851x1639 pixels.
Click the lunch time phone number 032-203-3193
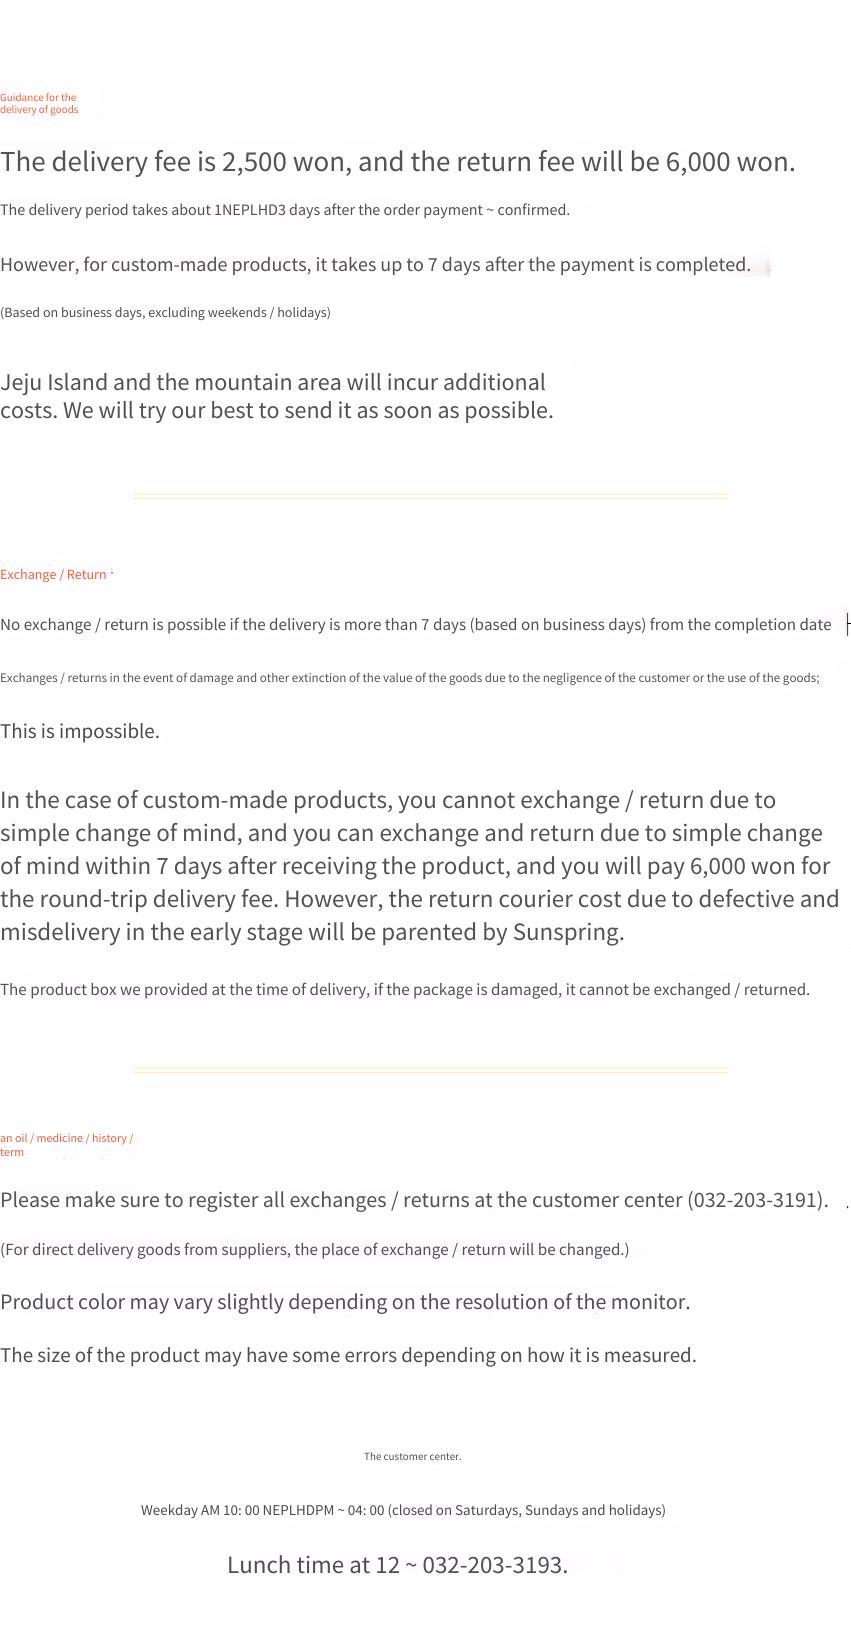click(x=495, y=1565)
